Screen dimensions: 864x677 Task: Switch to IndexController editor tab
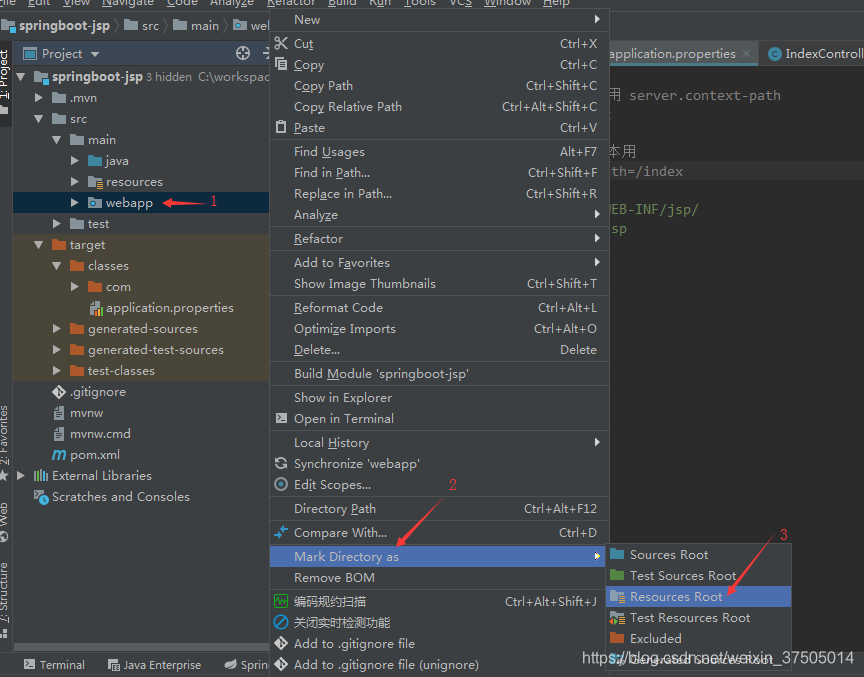(x=816, y=53)
